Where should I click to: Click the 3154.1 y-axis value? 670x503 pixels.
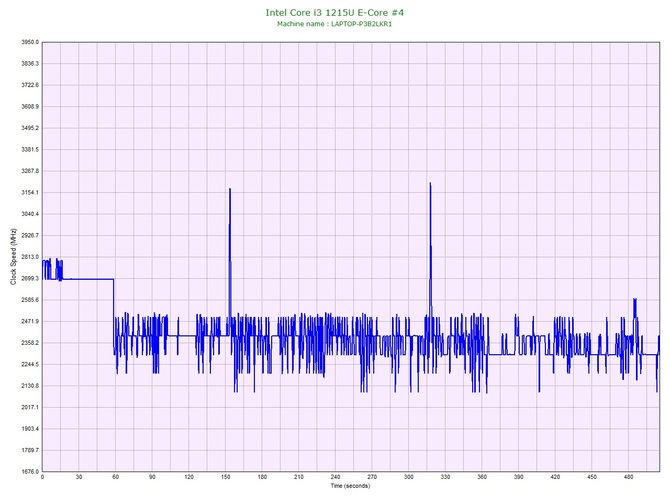tap(30, 193)
